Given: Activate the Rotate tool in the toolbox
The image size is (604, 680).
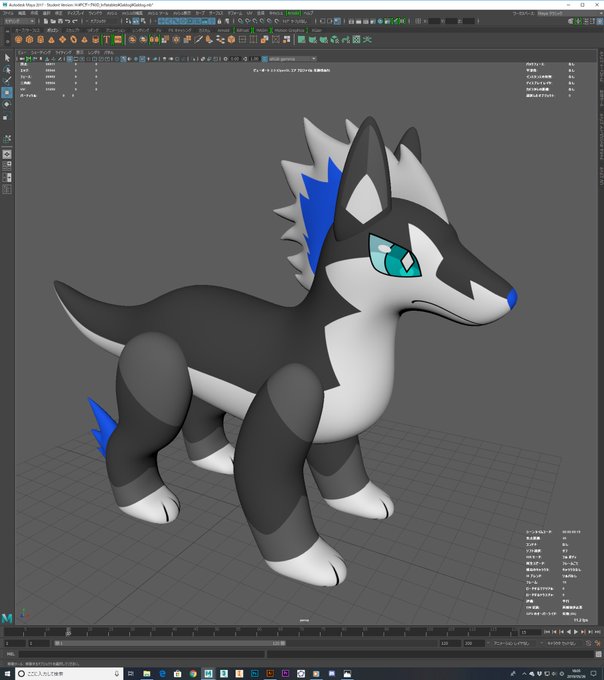Looking at the screenshot, I should 7,104.
